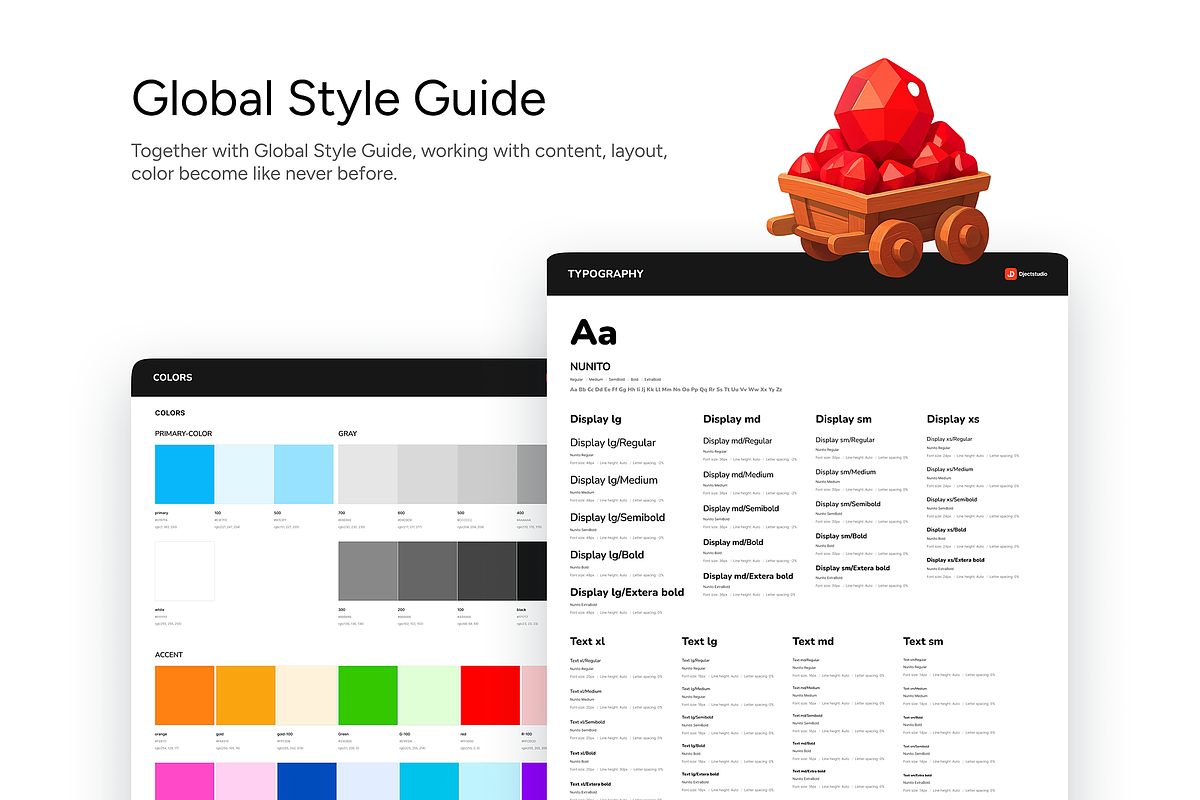Click the Display lg/Extera bold sample

(627, 593)
